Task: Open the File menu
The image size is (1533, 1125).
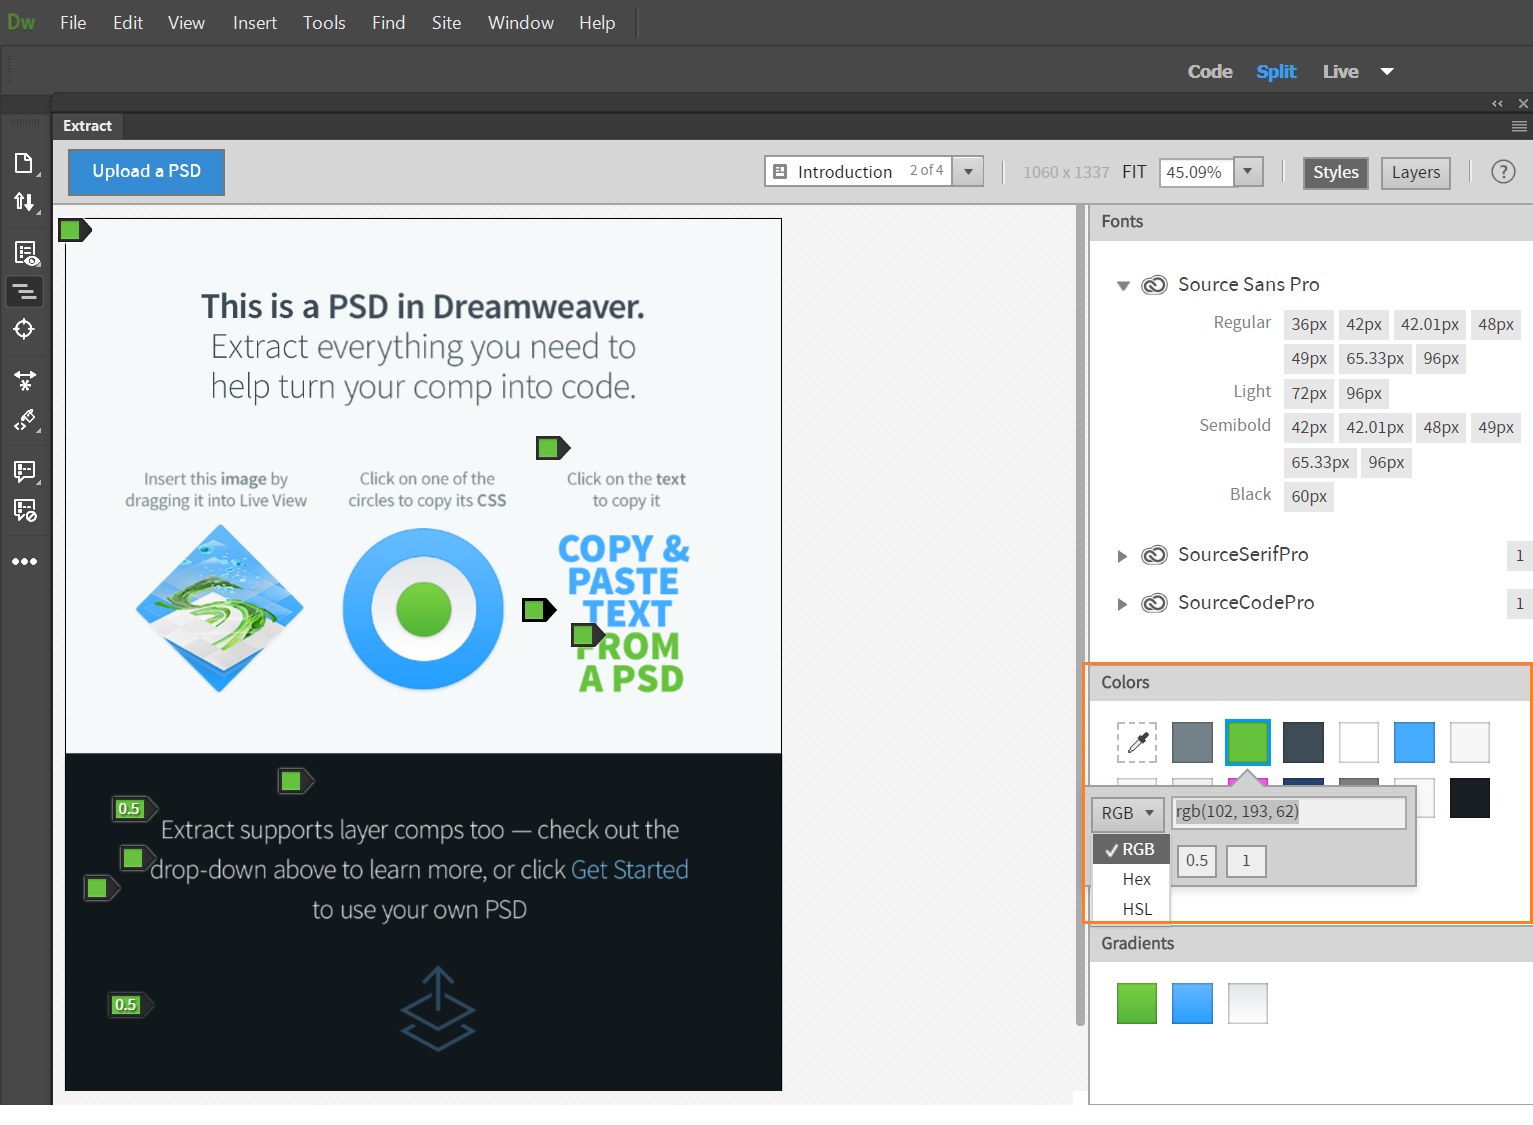Action: pyautogui.click(x=73, y=23)
